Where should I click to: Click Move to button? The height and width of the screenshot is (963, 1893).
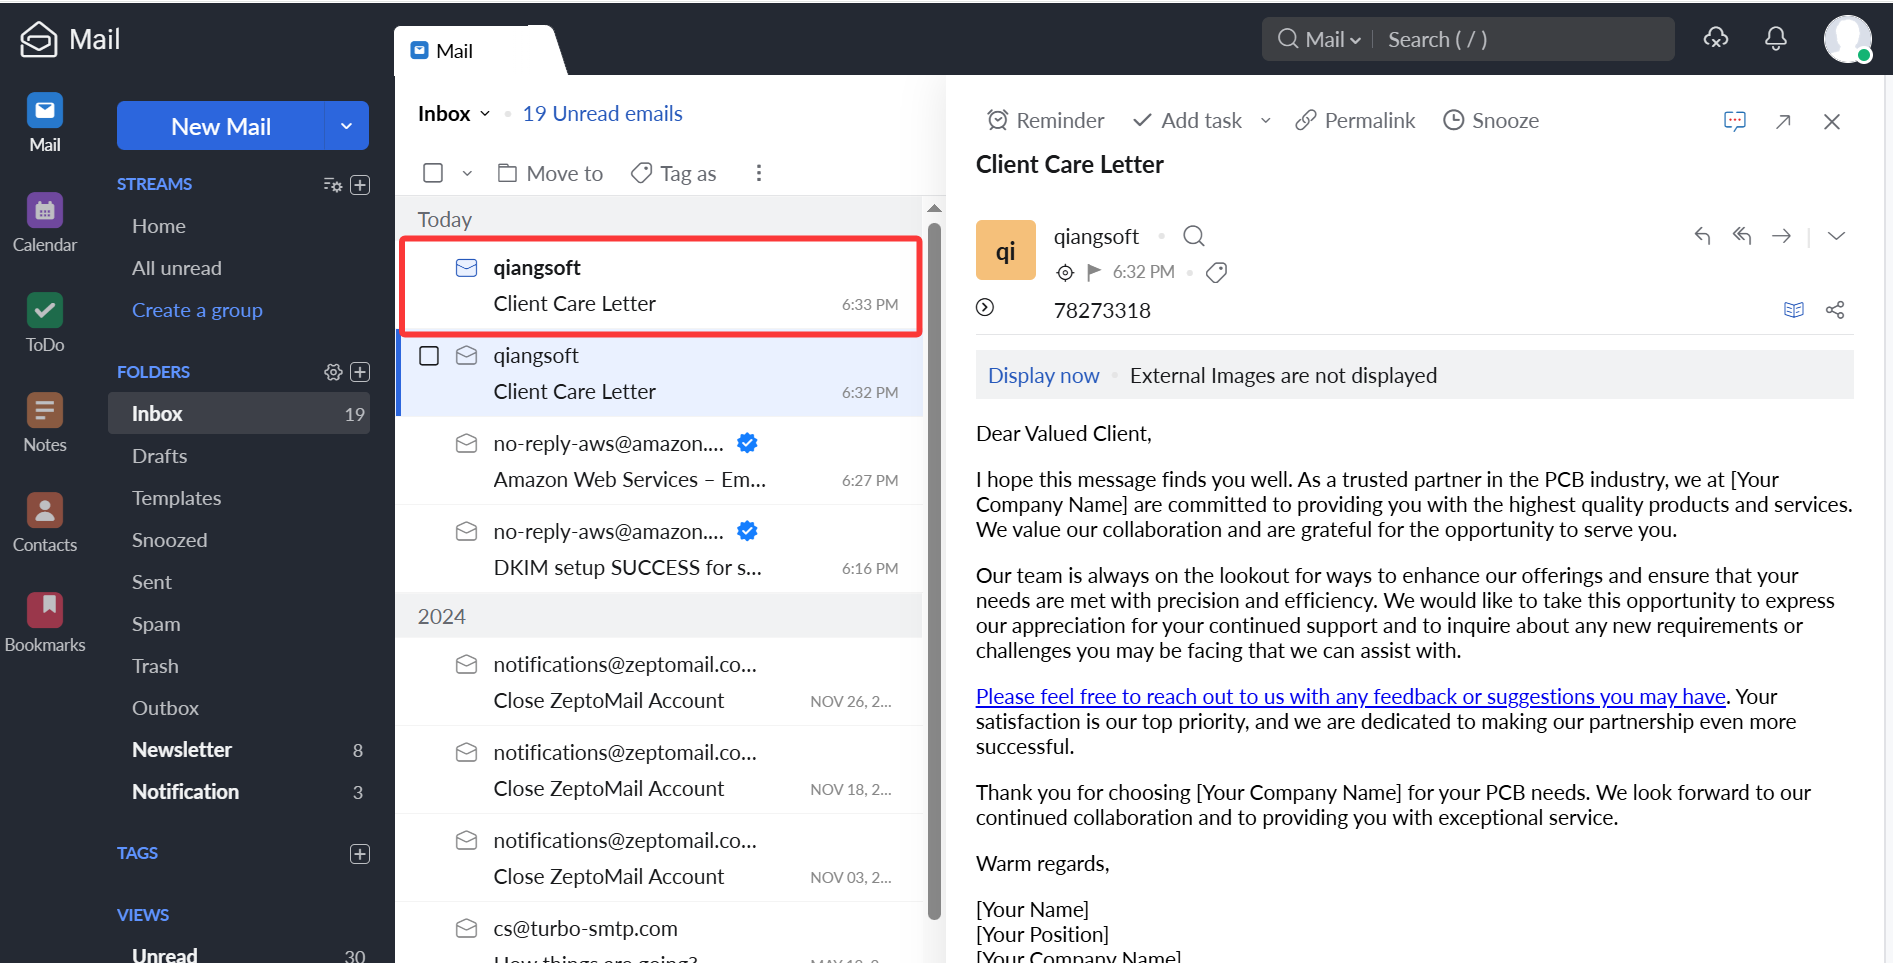tap(551, 173)
